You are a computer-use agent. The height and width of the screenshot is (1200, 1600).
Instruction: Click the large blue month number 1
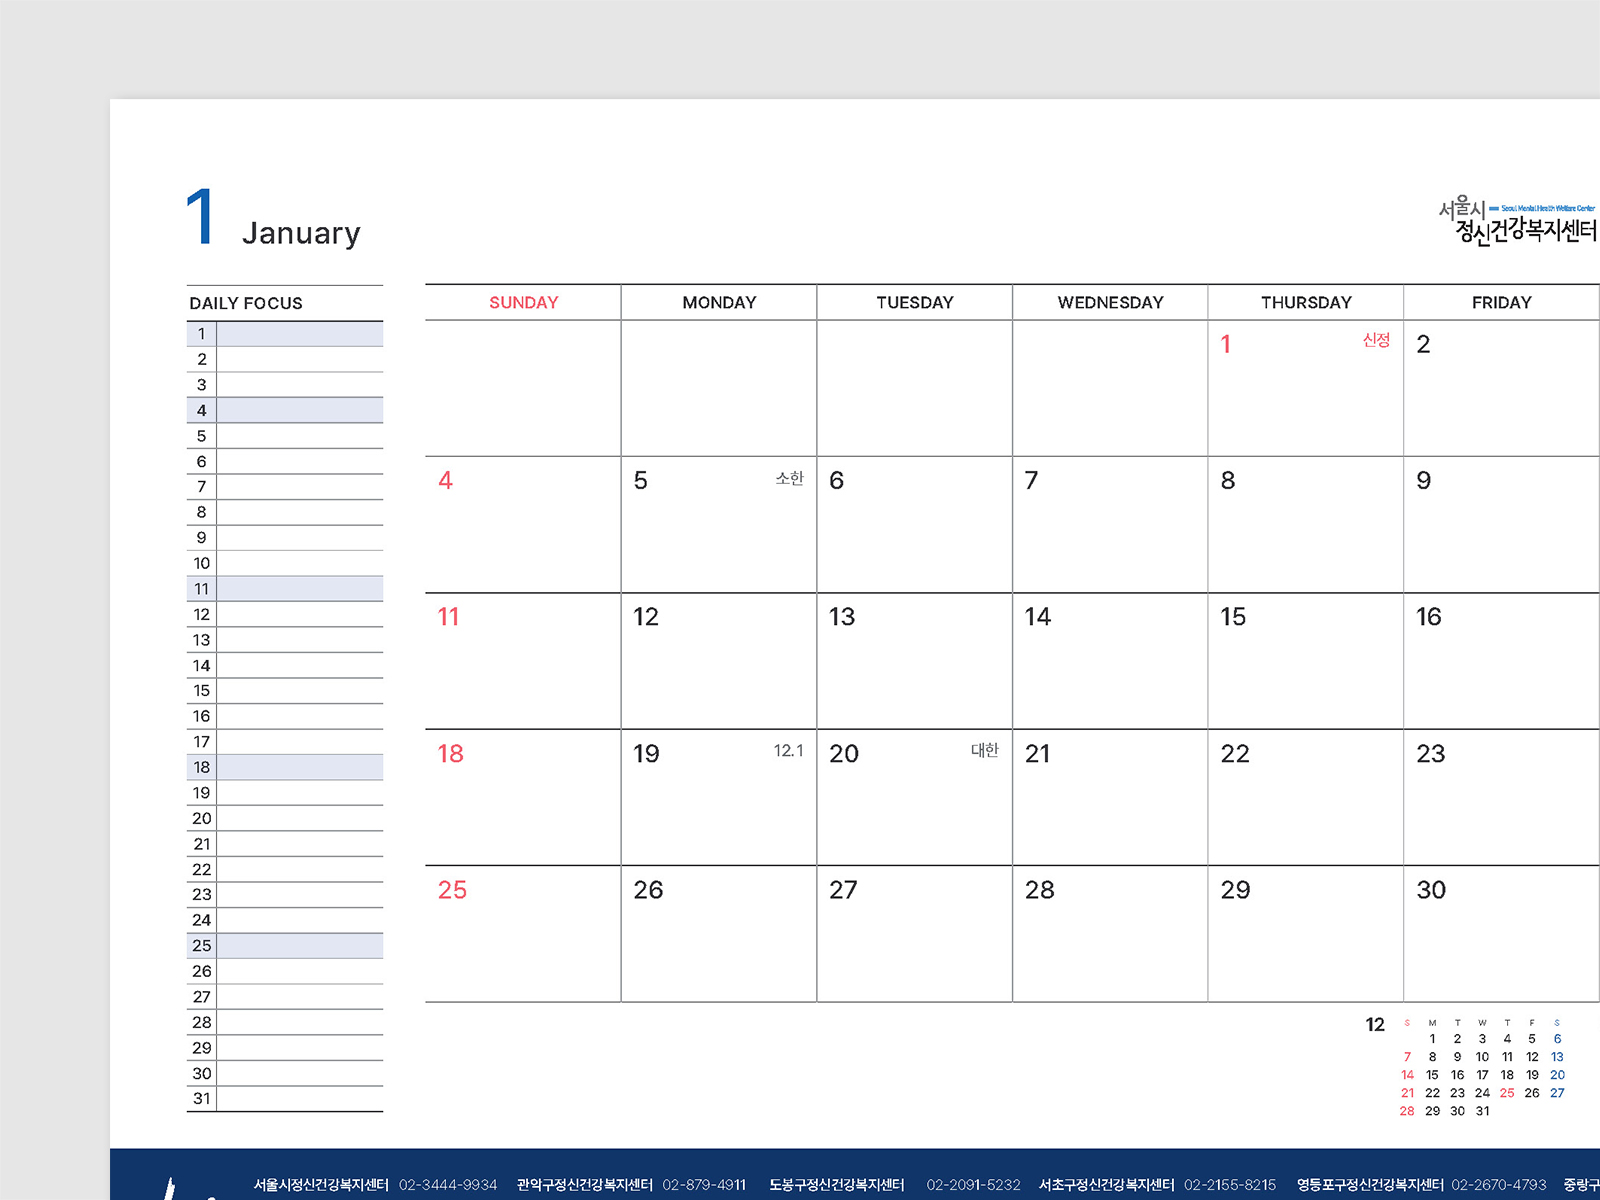coord(200,216)
